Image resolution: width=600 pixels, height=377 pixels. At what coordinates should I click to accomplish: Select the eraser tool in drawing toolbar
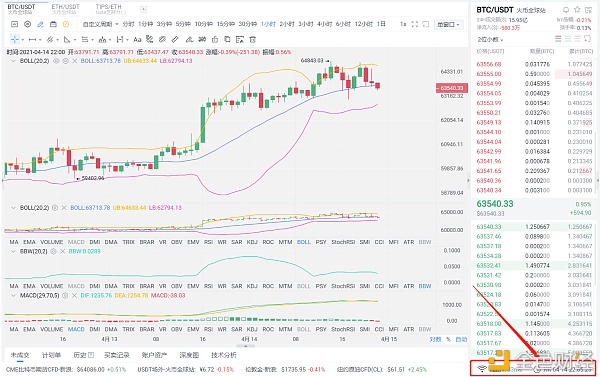[189, 39]
